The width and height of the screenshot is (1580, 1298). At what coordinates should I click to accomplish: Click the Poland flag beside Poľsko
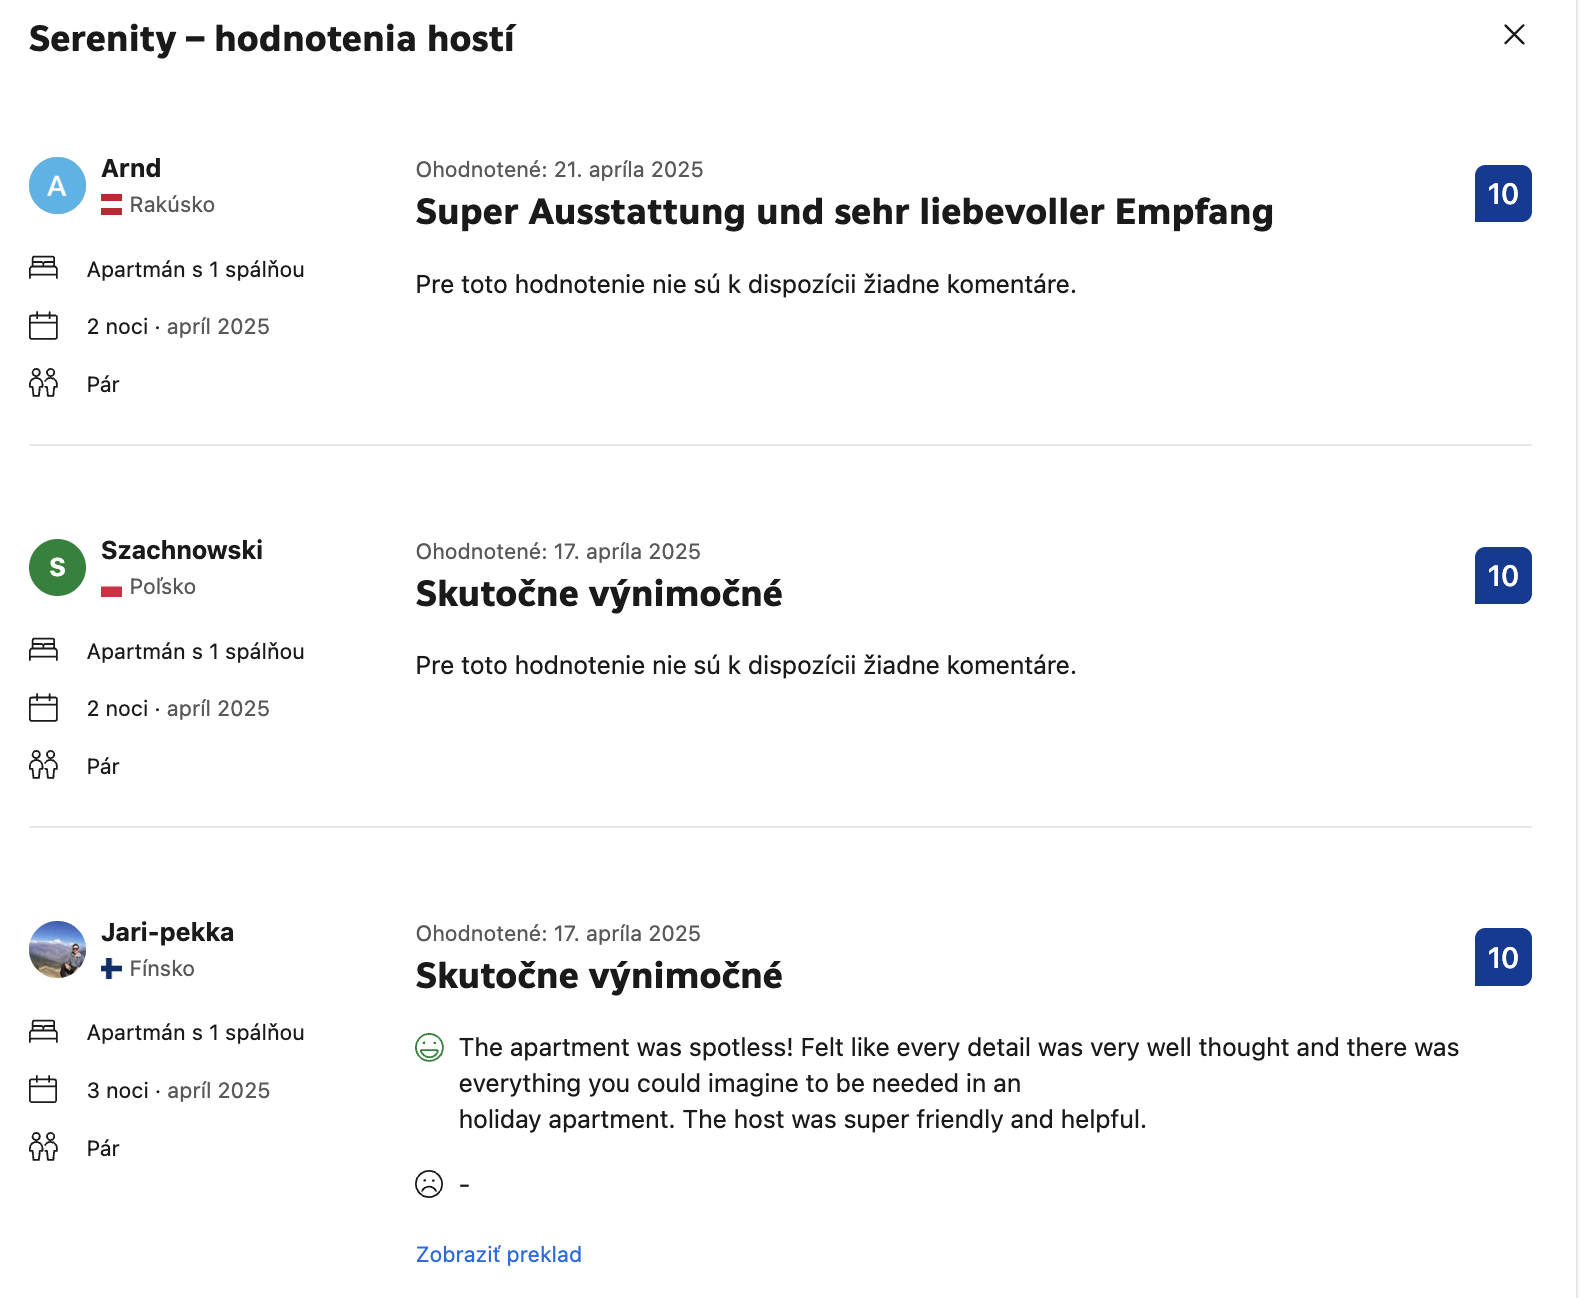[x=112, y=588]
